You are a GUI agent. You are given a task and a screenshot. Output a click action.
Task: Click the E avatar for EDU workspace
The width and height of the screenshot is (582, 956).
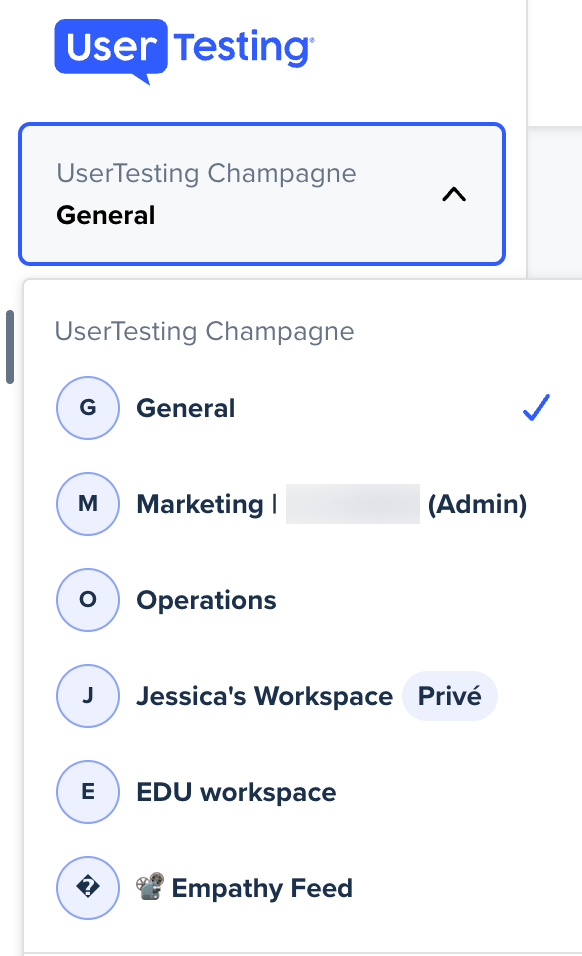pyautogui.click(x=88, y=792)
